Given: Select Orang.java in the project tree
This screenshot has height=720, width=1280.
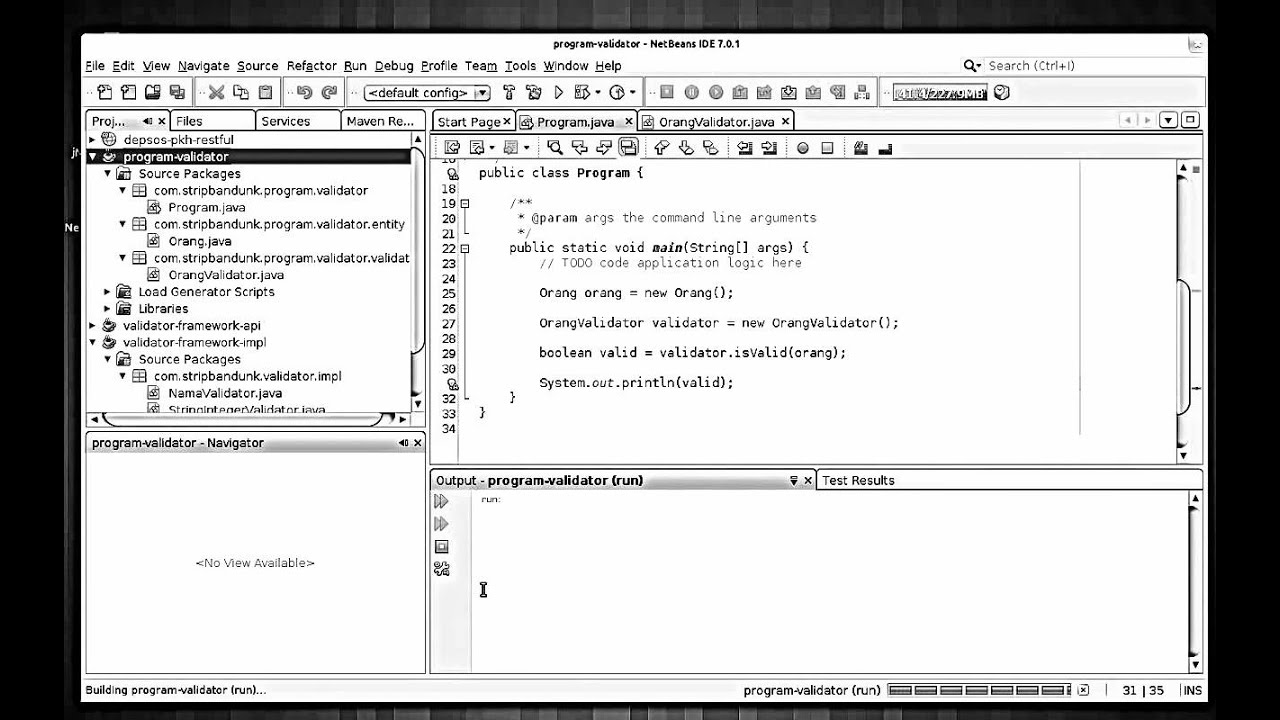Looking at the screenshot, I should [x=199, y=241].
